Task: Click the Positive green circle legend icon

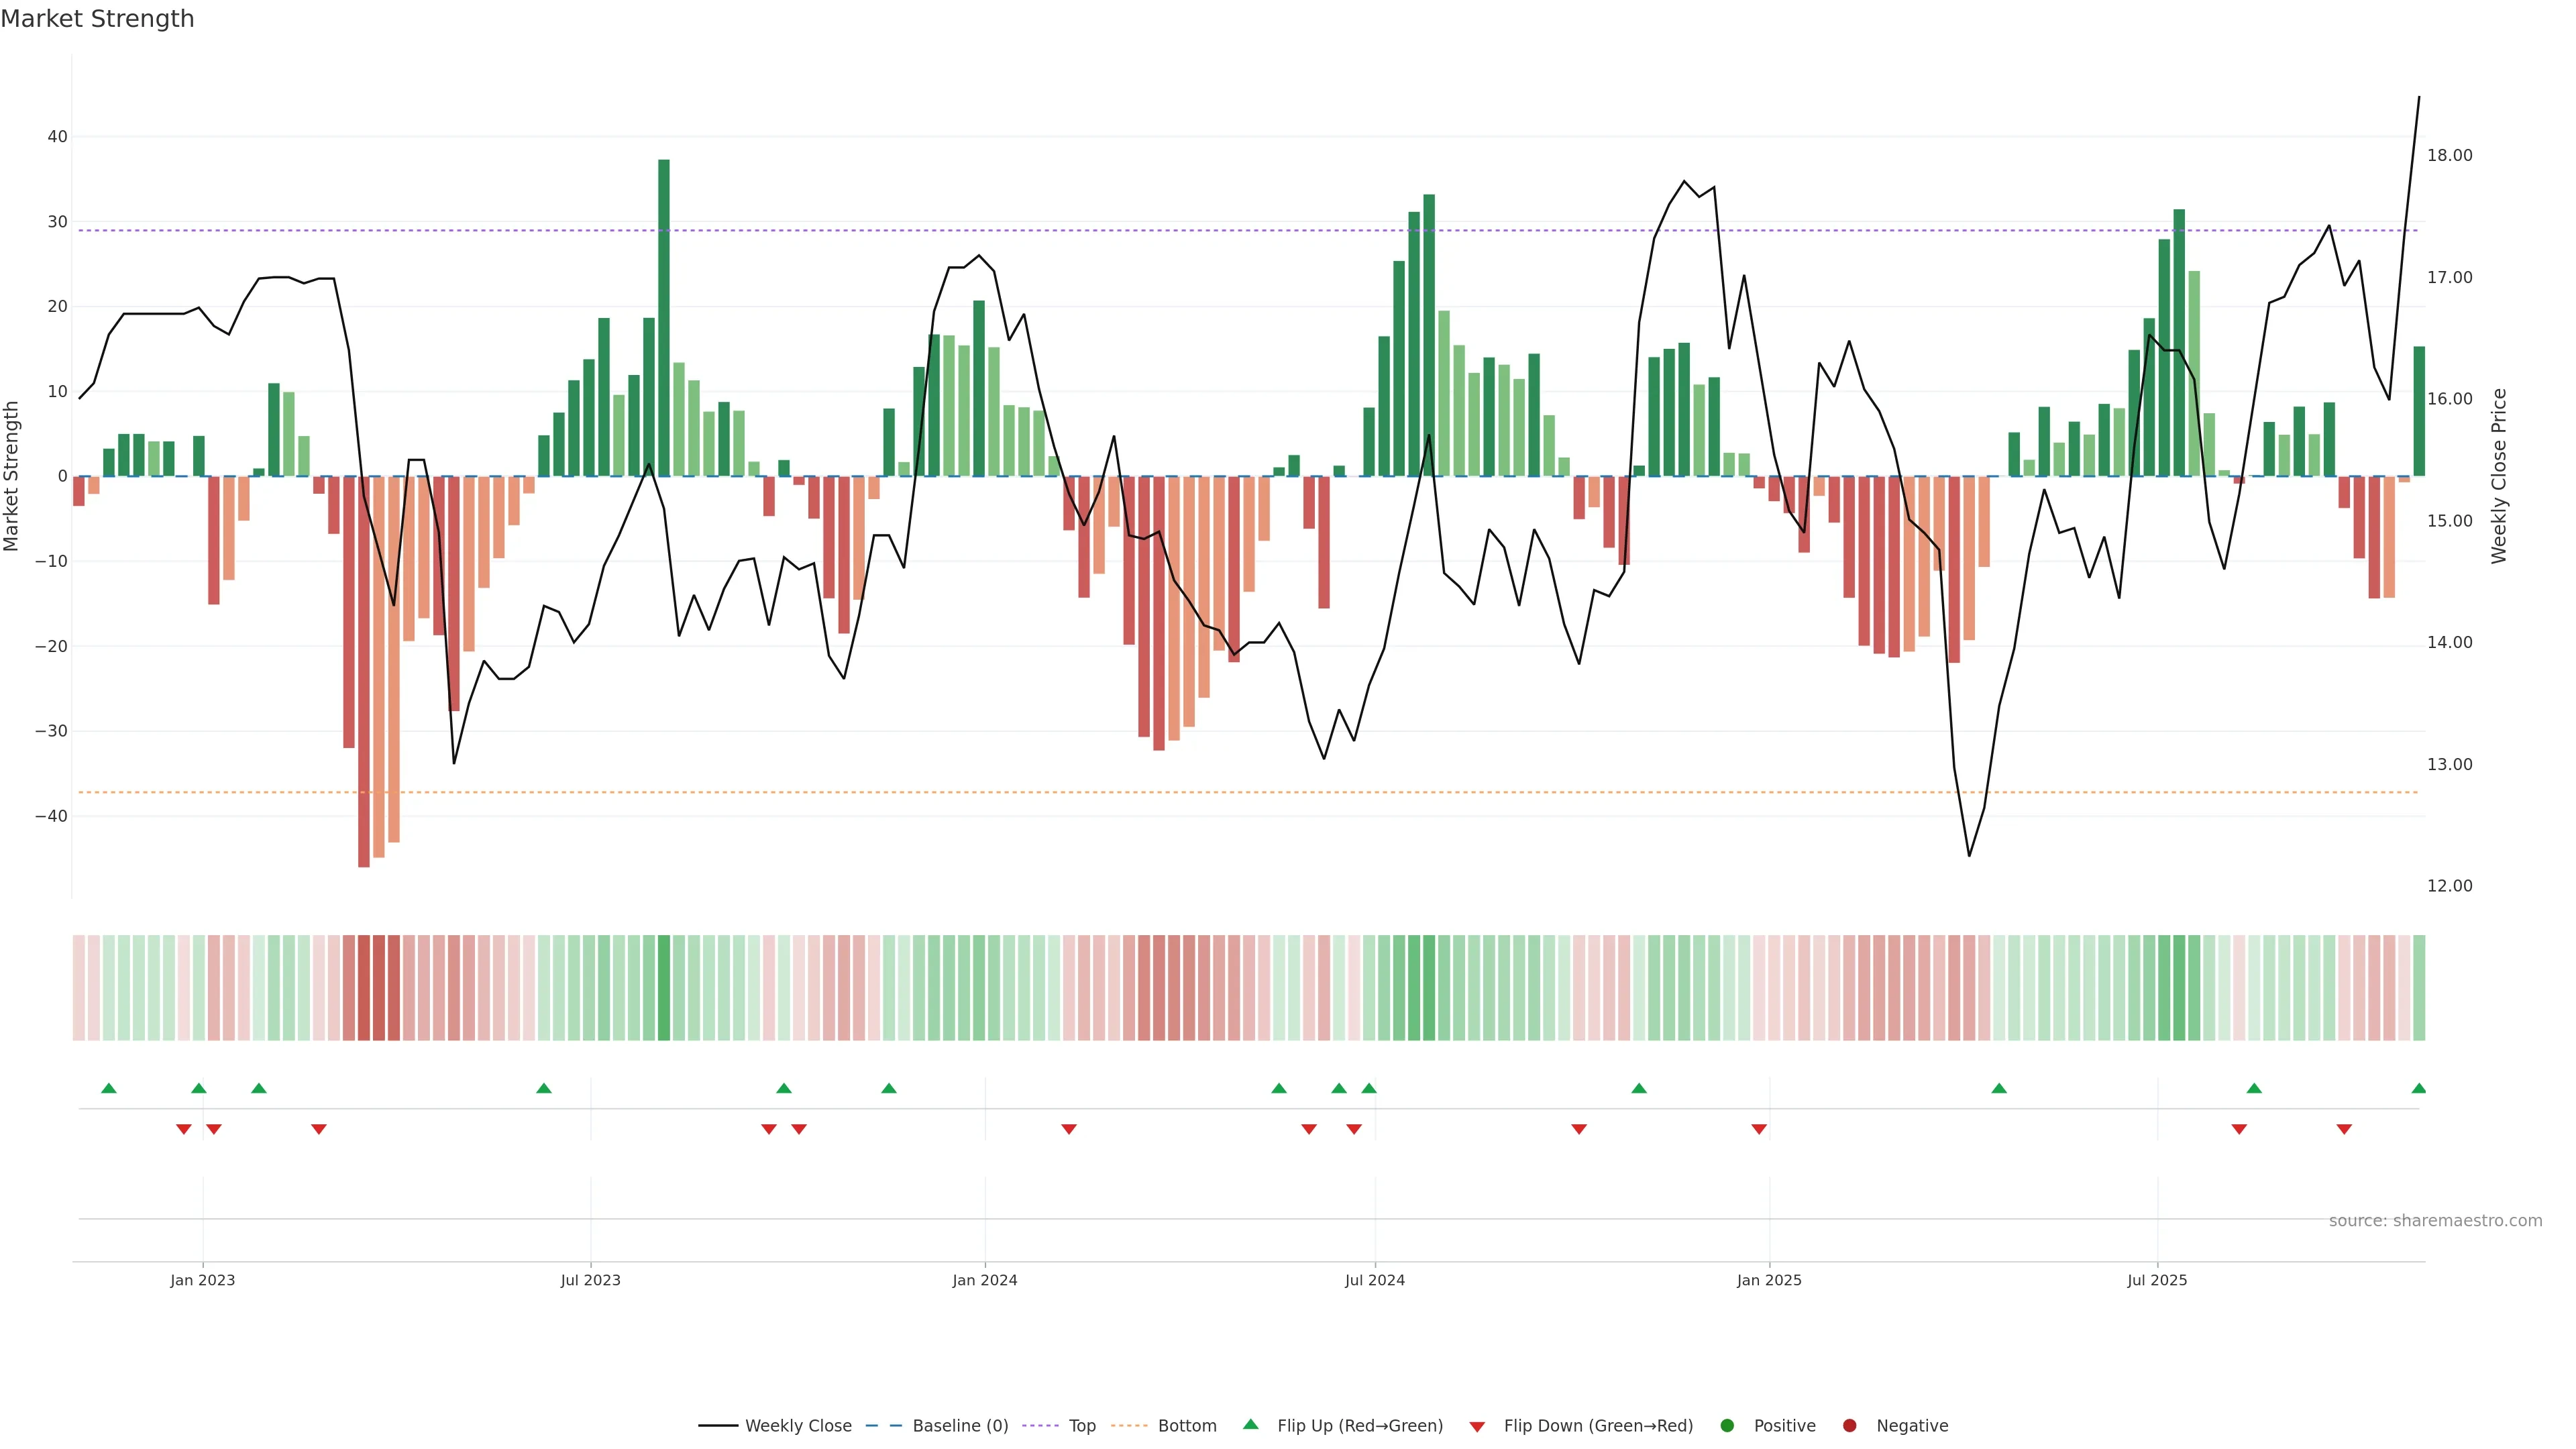Action: (1727, 1426)
